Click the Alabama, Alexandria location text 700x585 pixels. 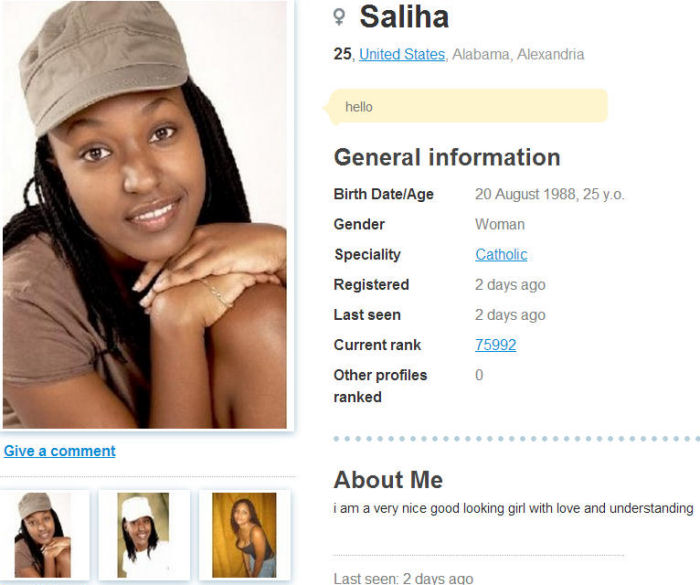[518, 54]
